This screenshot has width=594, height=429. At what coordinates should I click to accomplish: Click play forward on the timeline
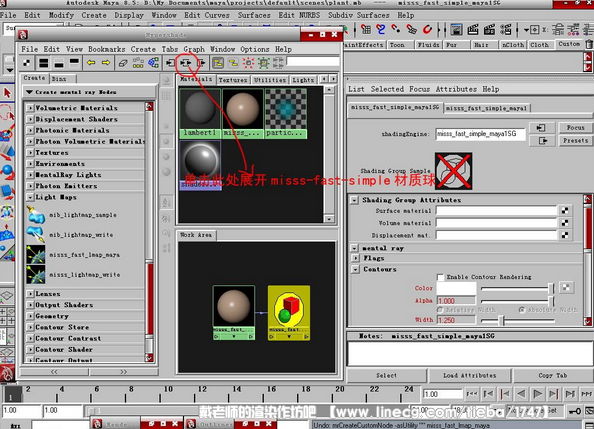point(537,394)
